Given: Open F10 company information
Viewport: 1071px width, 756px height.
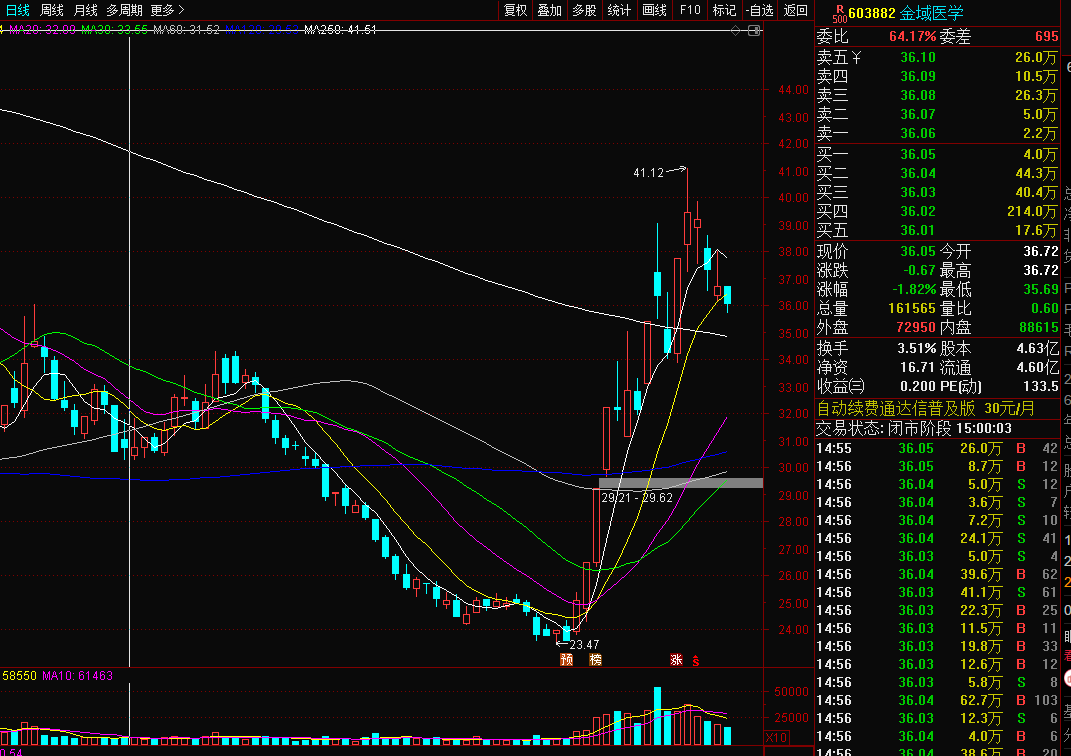Looking at the screenshot, I should tap(690, 10).
